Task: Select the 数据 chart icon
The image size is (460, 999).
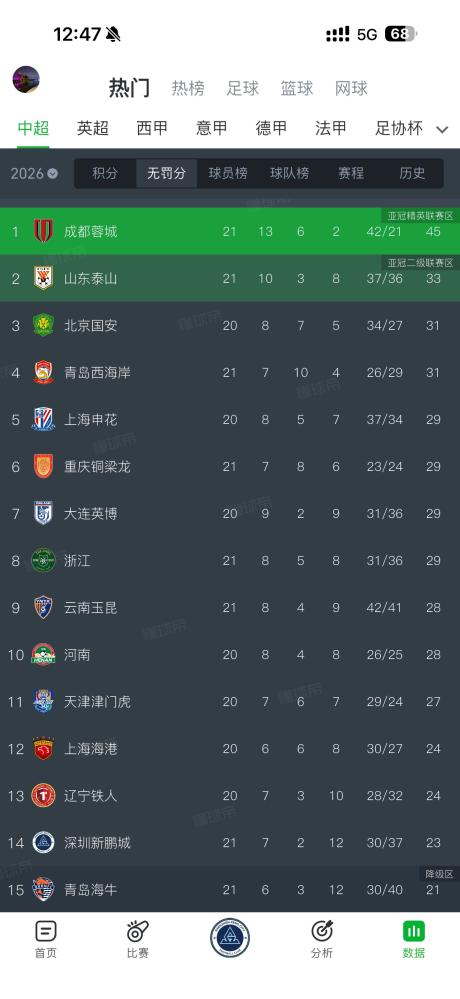Action: (x=413, y=931)
